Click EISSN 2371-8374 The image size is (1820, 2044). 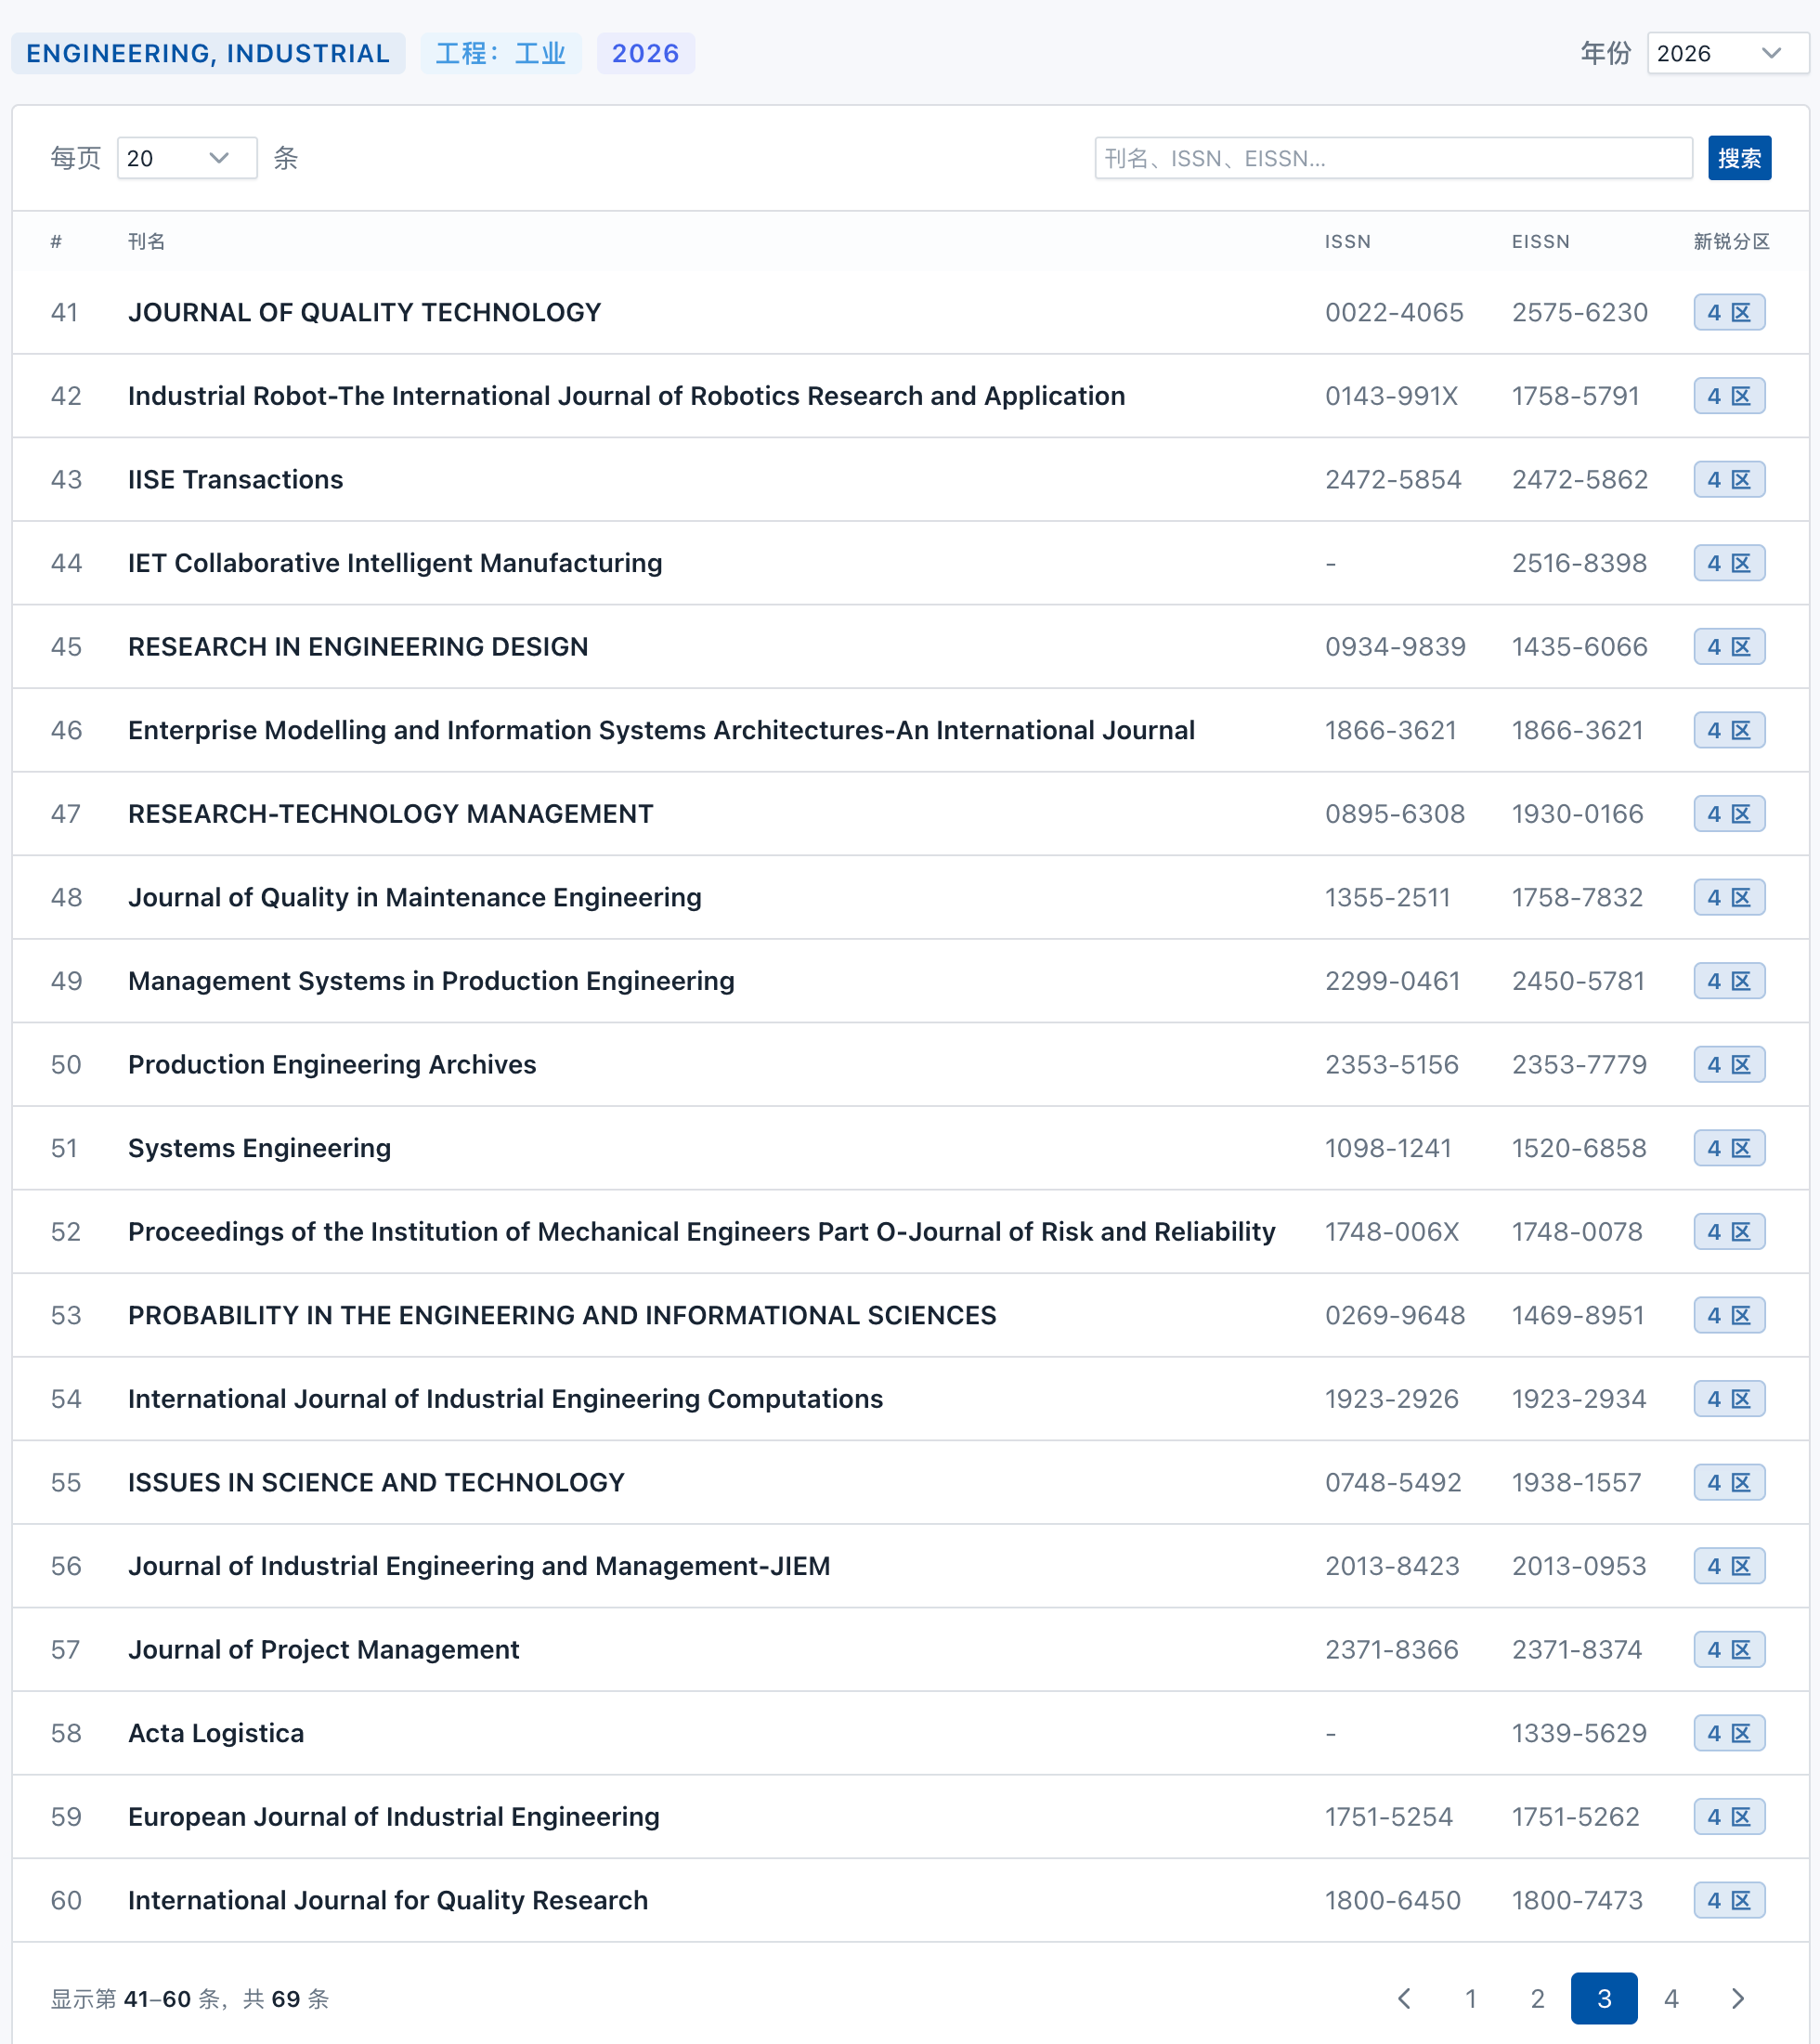point(1577,1648)
